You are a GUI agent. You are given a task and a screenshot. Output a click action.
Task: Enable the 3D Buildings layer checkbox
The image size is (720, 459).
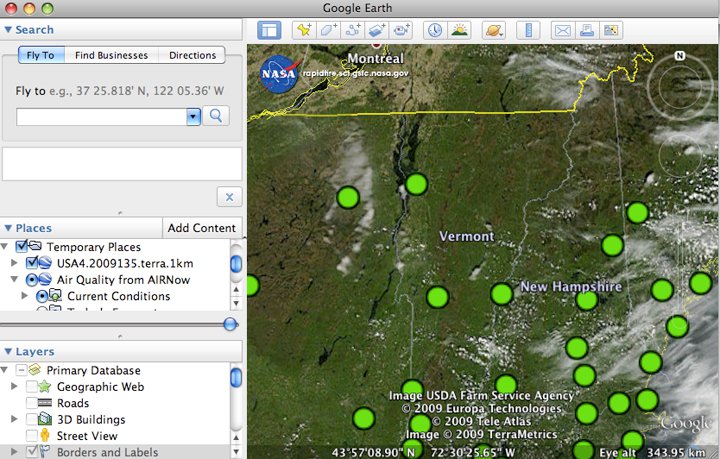pos(32,419)
